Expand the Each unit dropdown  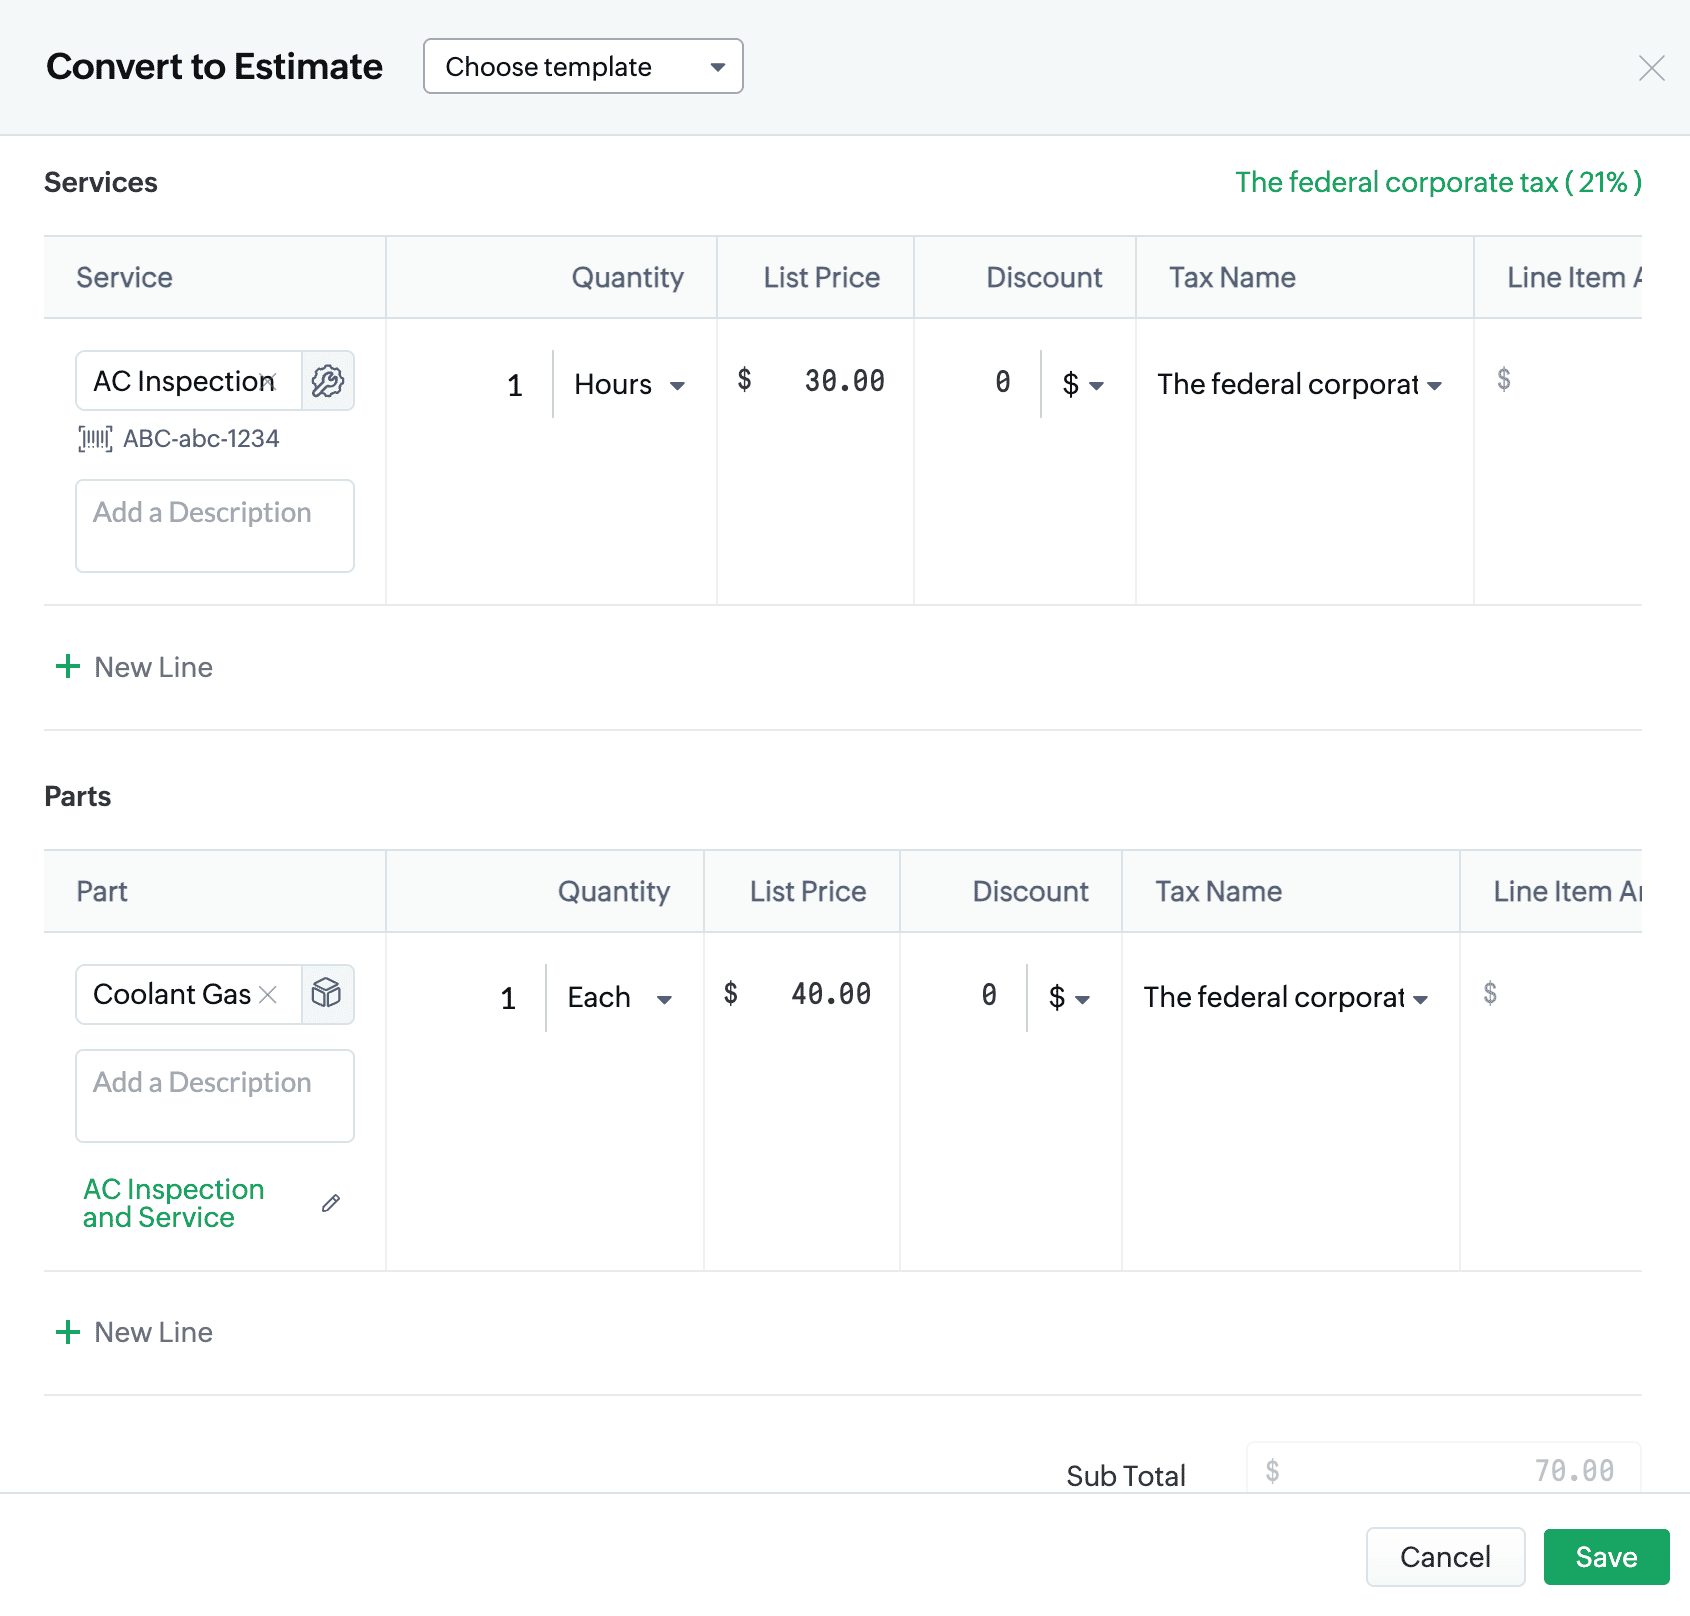[x=619, y=998]
